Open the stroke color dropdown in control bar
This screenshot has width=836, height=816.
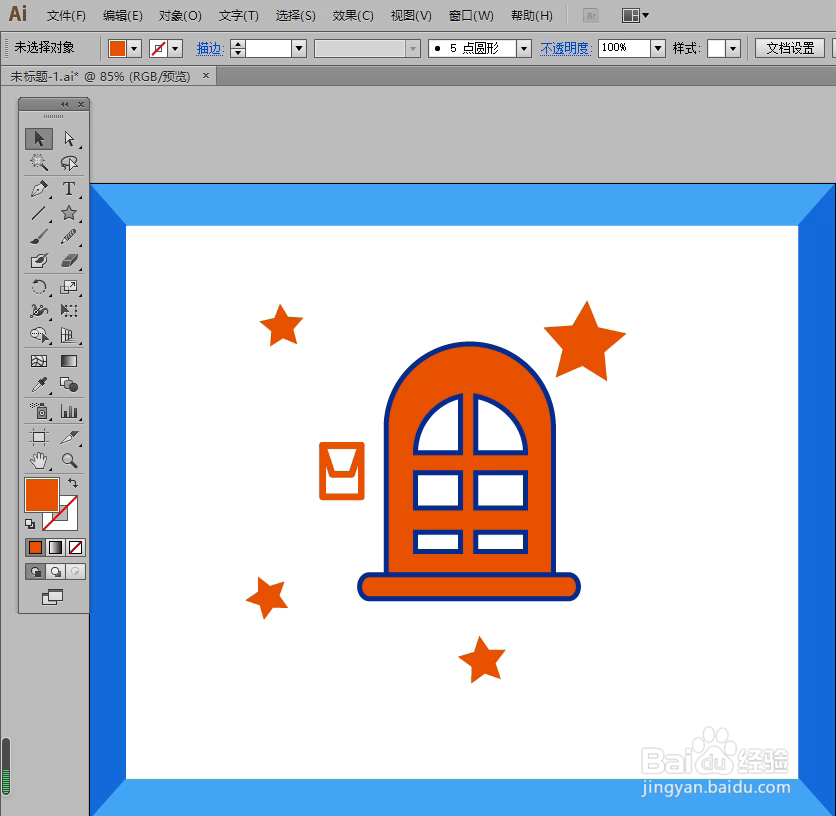(x=175, y=49)
